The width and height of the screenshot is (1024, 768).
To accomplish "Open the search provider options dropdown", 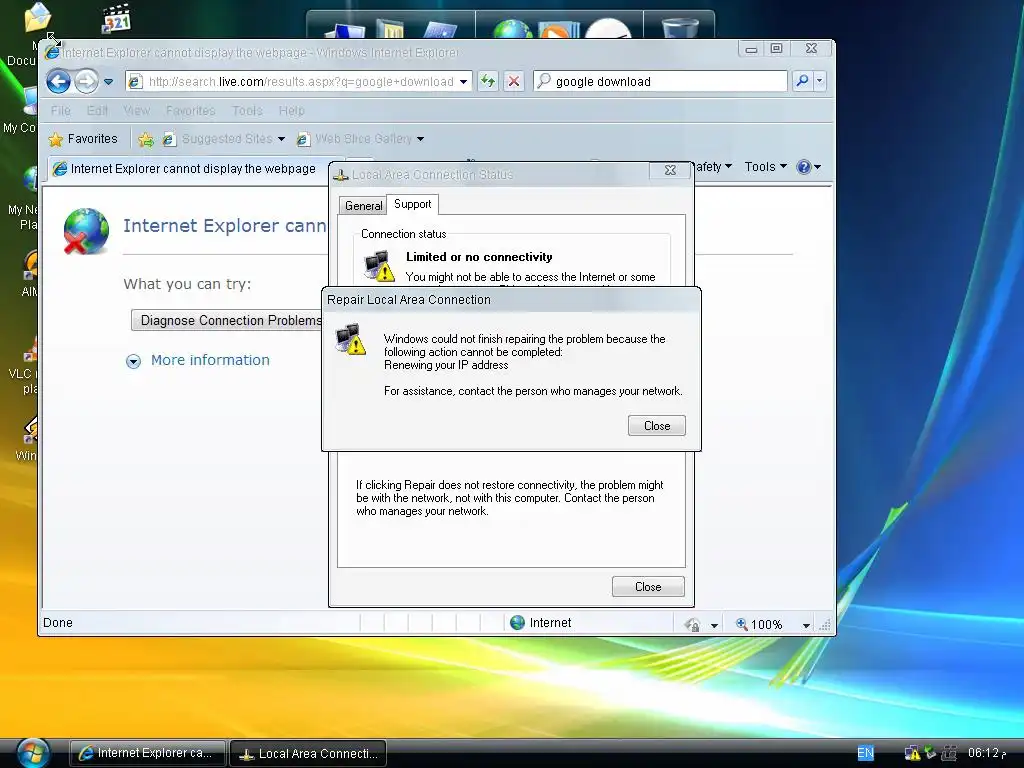I will pyautogui.click(x=820, y=81).
